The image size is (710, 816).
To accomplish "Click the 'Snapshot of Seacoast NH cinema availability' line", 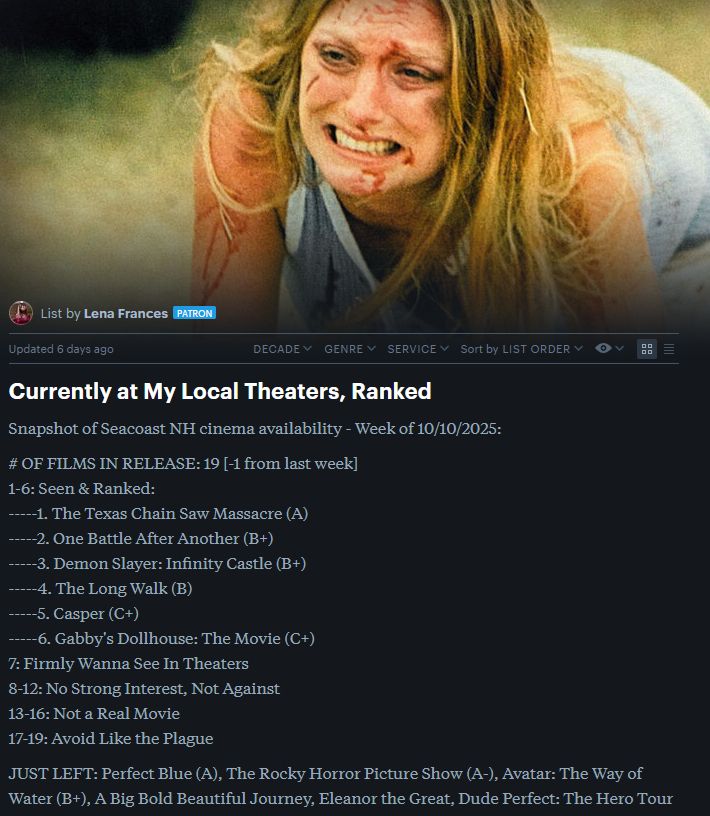I will coord(175,428).
